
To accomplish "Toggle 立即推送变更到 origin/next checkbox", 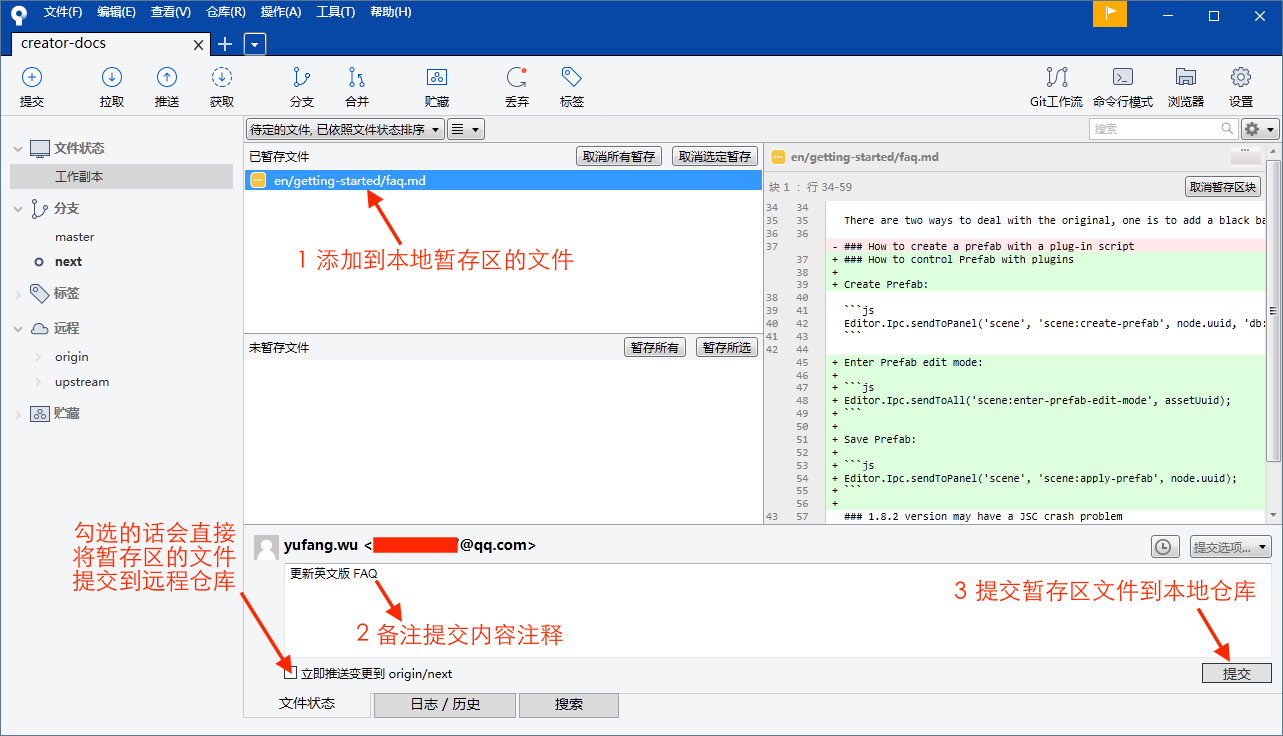I will point(290,673).
